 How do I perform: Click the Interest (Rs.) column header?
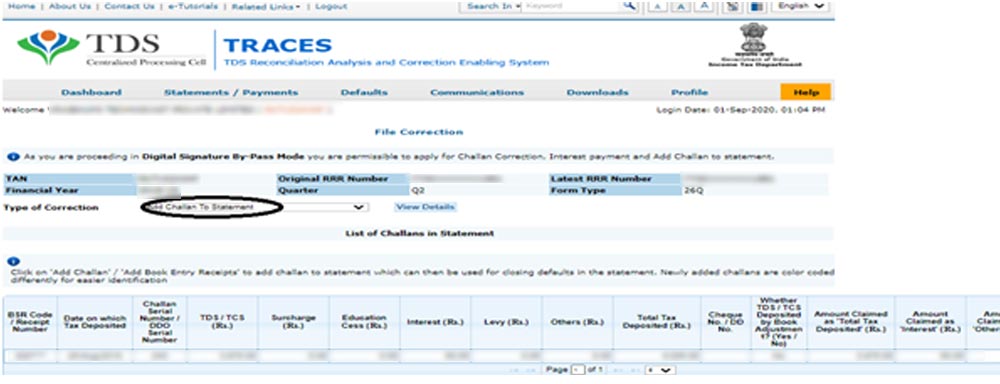click(x=436, y=322)
